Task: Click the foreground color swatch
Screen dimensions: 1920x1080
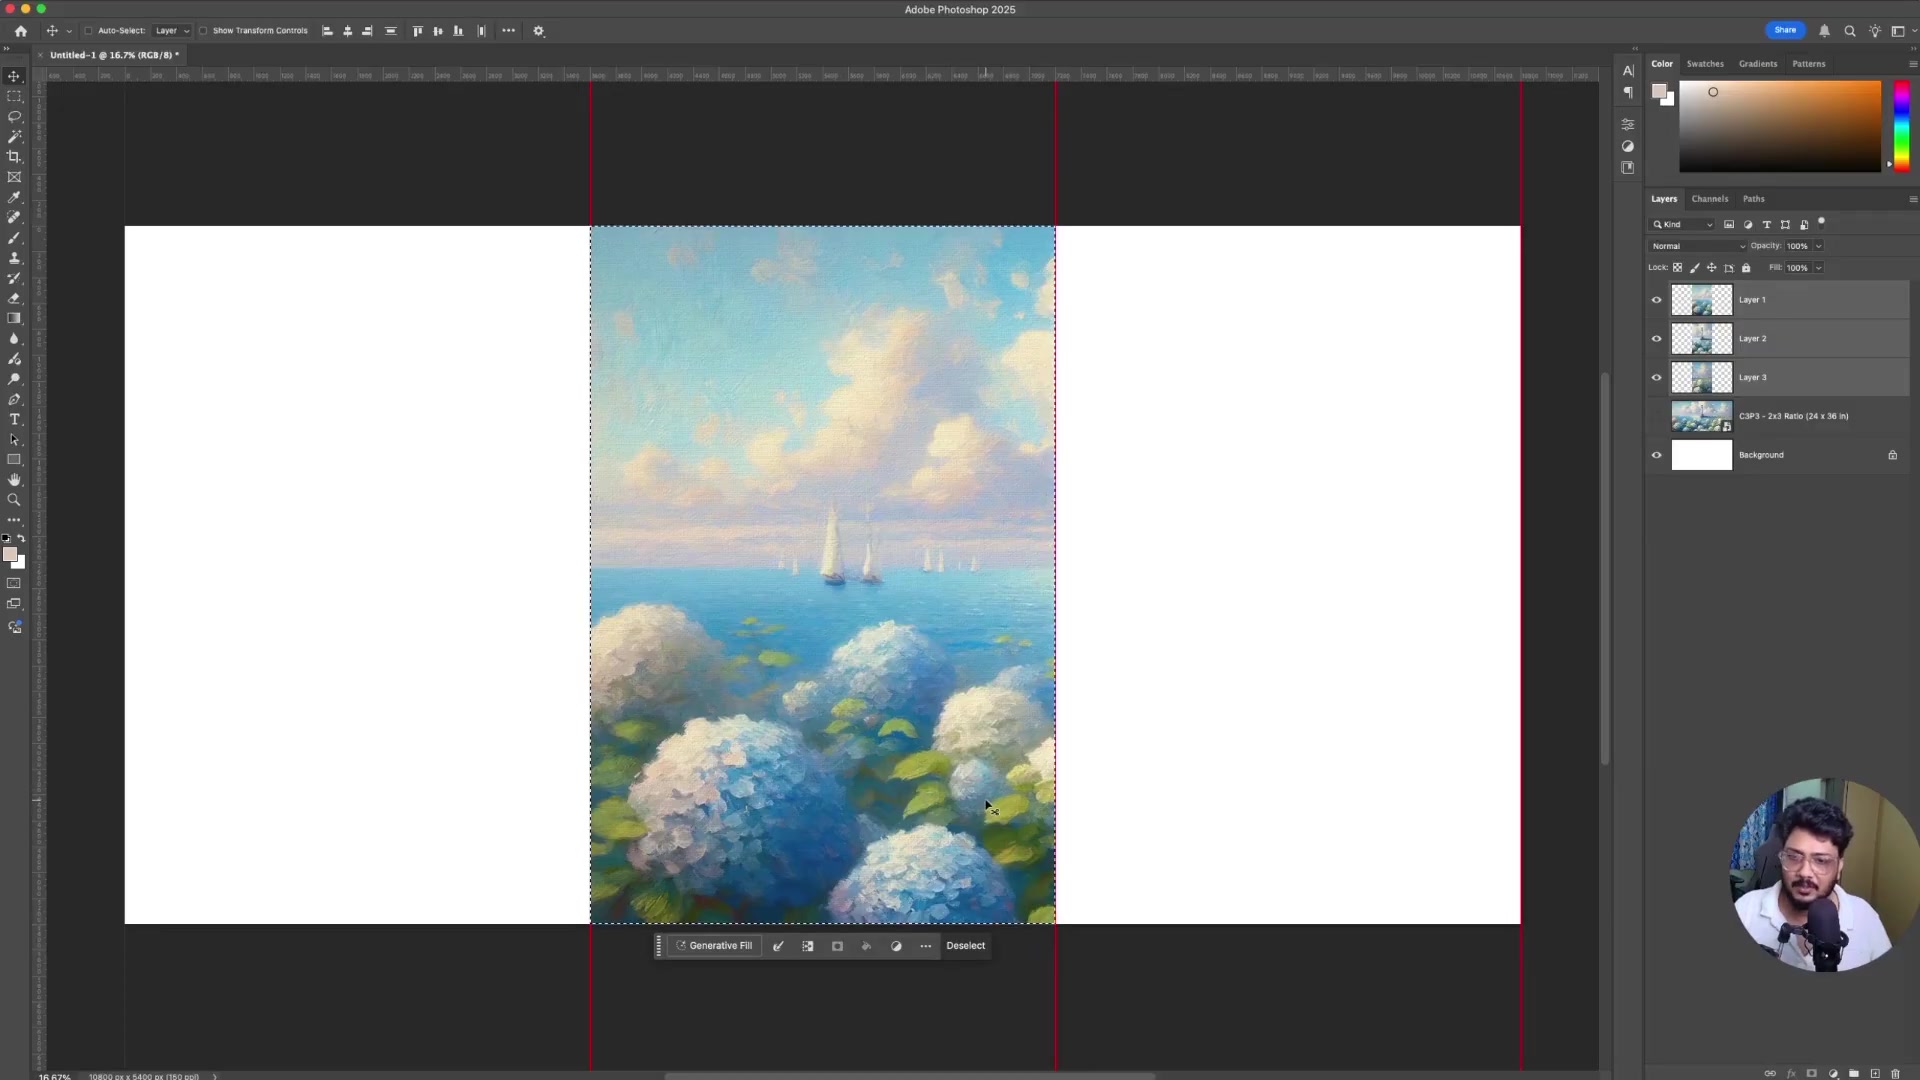Action: click(12, 555)
